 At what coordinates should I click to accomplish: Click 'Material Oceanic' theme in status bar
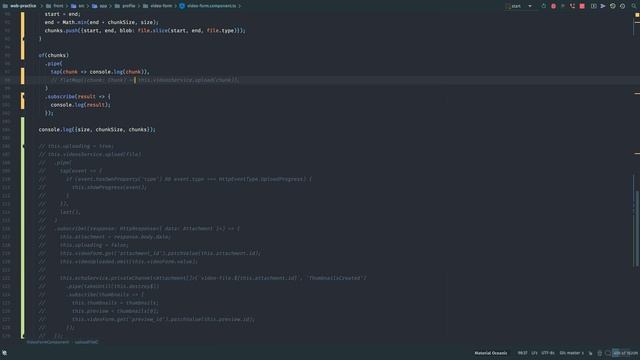click(490, 353)
